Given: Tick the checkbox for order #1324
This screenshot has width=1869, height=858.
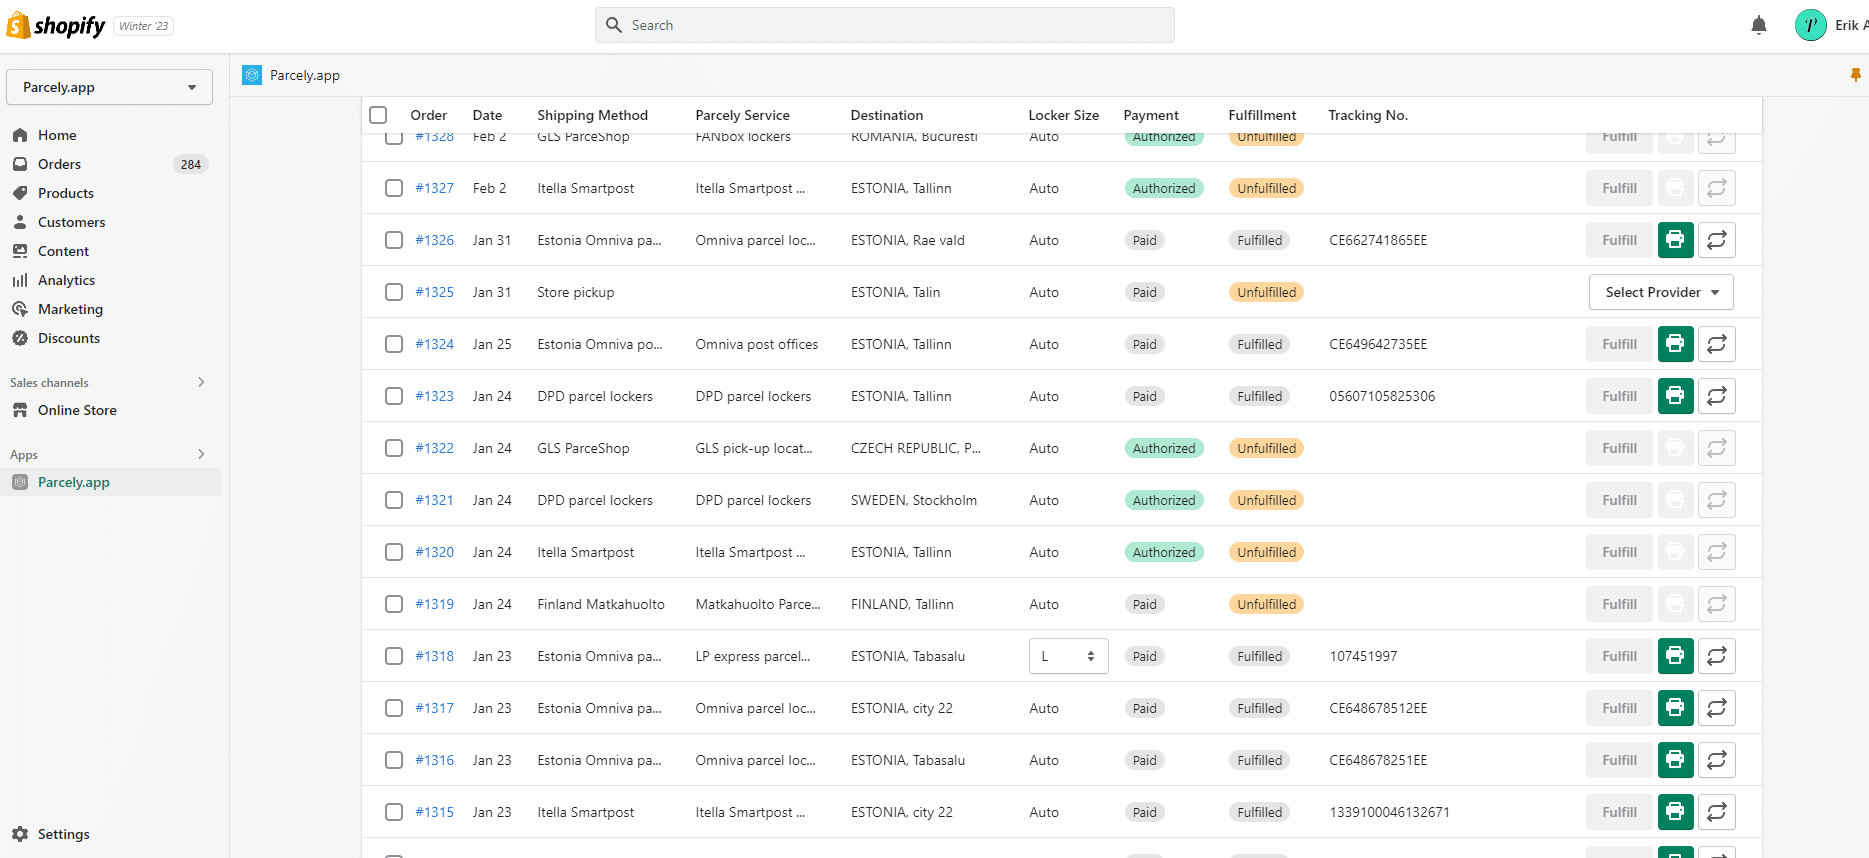Looking at the screenshot, I should click(x=394, y=344).
